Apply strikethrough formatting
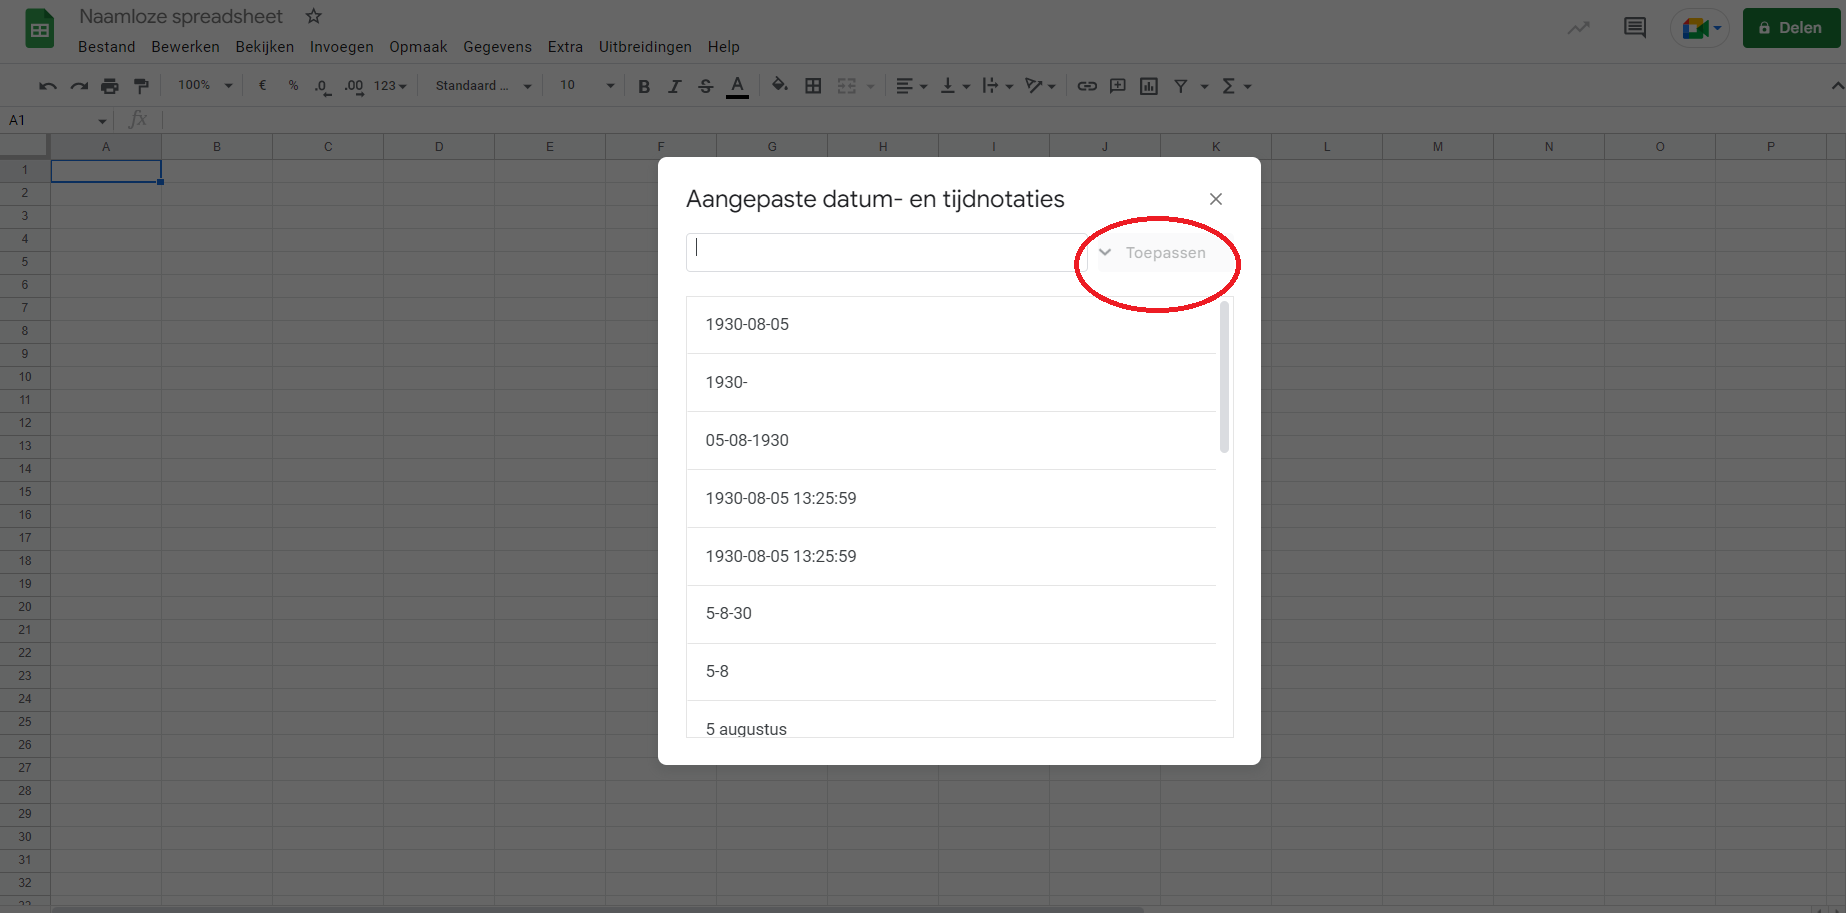Screen dimensions: 1846x913 point(706,86)
